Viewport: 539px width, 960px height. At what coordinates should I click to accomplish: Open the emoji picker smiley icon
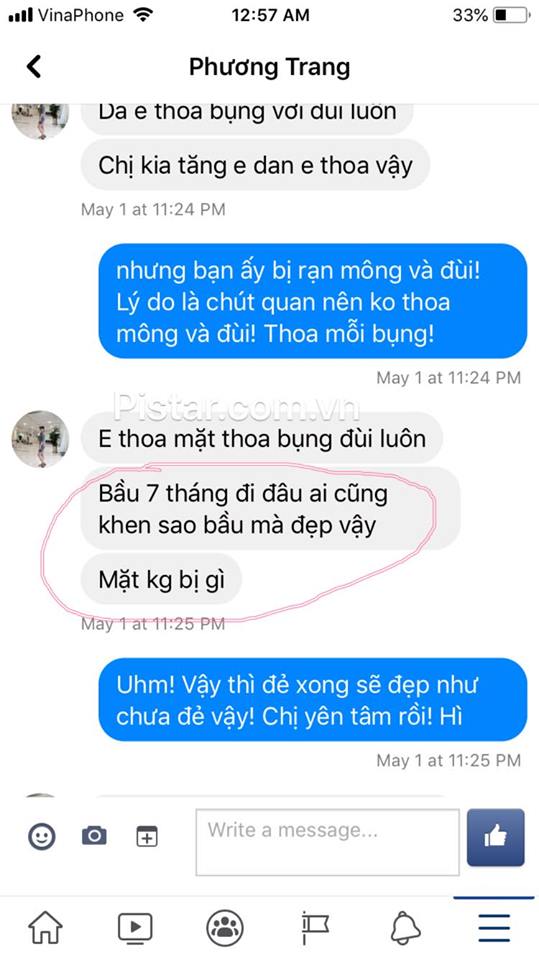coord(42,836)
